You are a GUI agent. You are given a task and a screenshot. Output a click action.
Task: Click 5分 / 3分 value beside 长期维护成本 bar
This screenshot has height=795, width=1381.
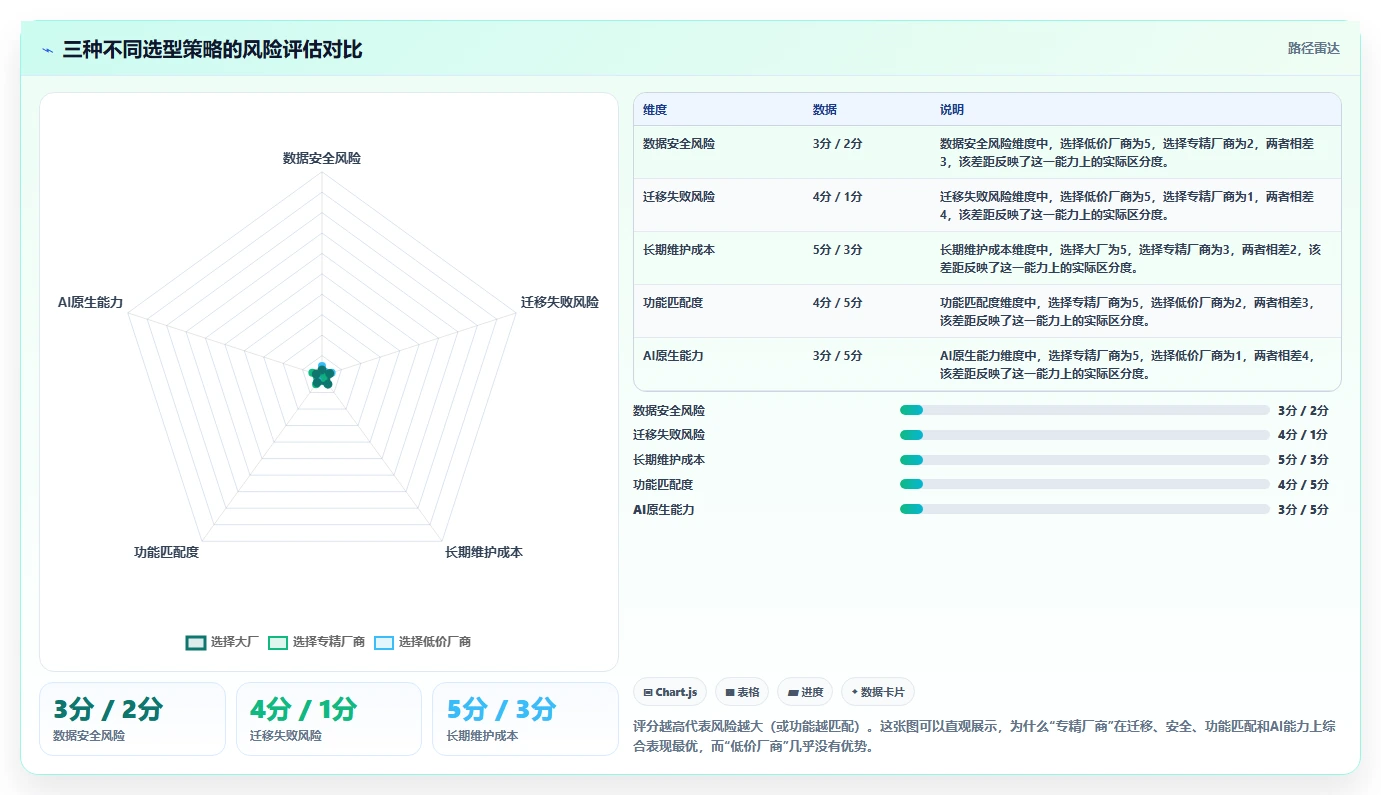1303,460
